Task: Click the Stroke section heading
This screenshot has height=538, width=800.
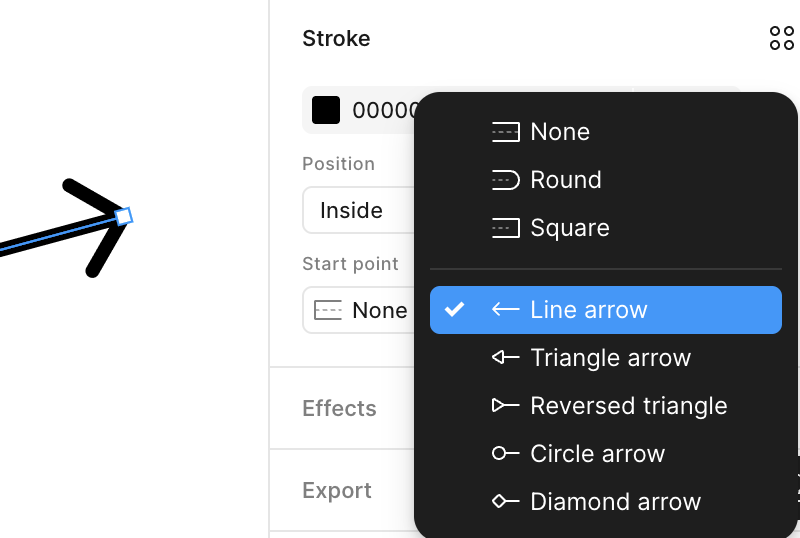Action: coord(336,39)
